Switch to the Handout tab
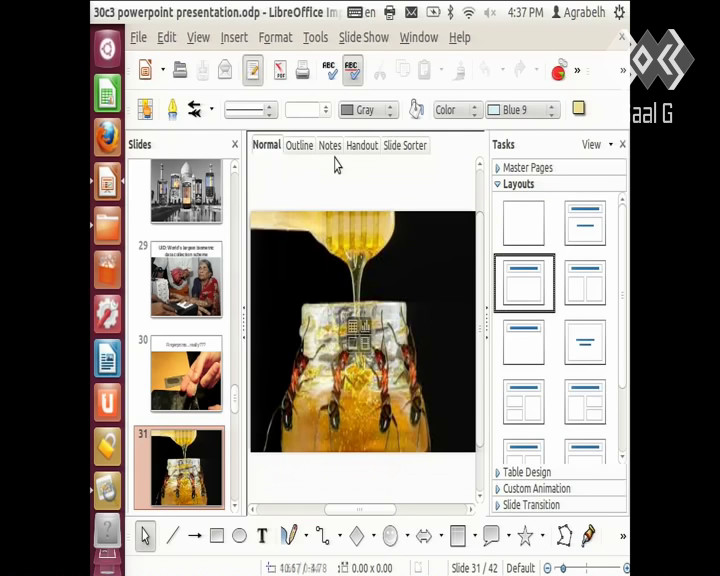 pos(362,146)
